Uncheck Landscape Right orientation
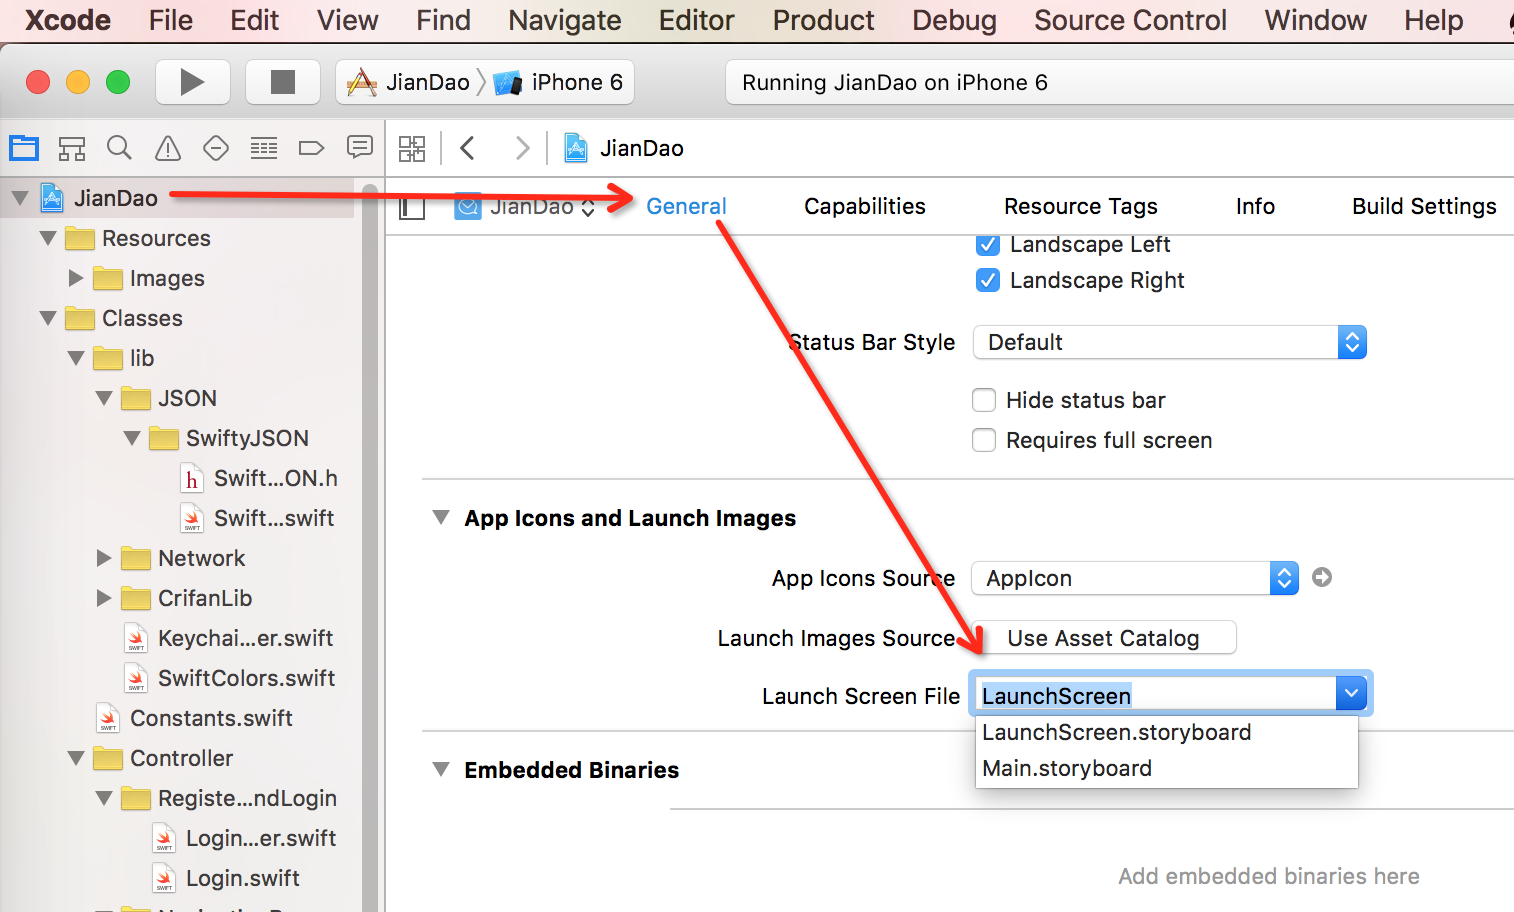Screen dimensions: 1514x912 point(987,280)
